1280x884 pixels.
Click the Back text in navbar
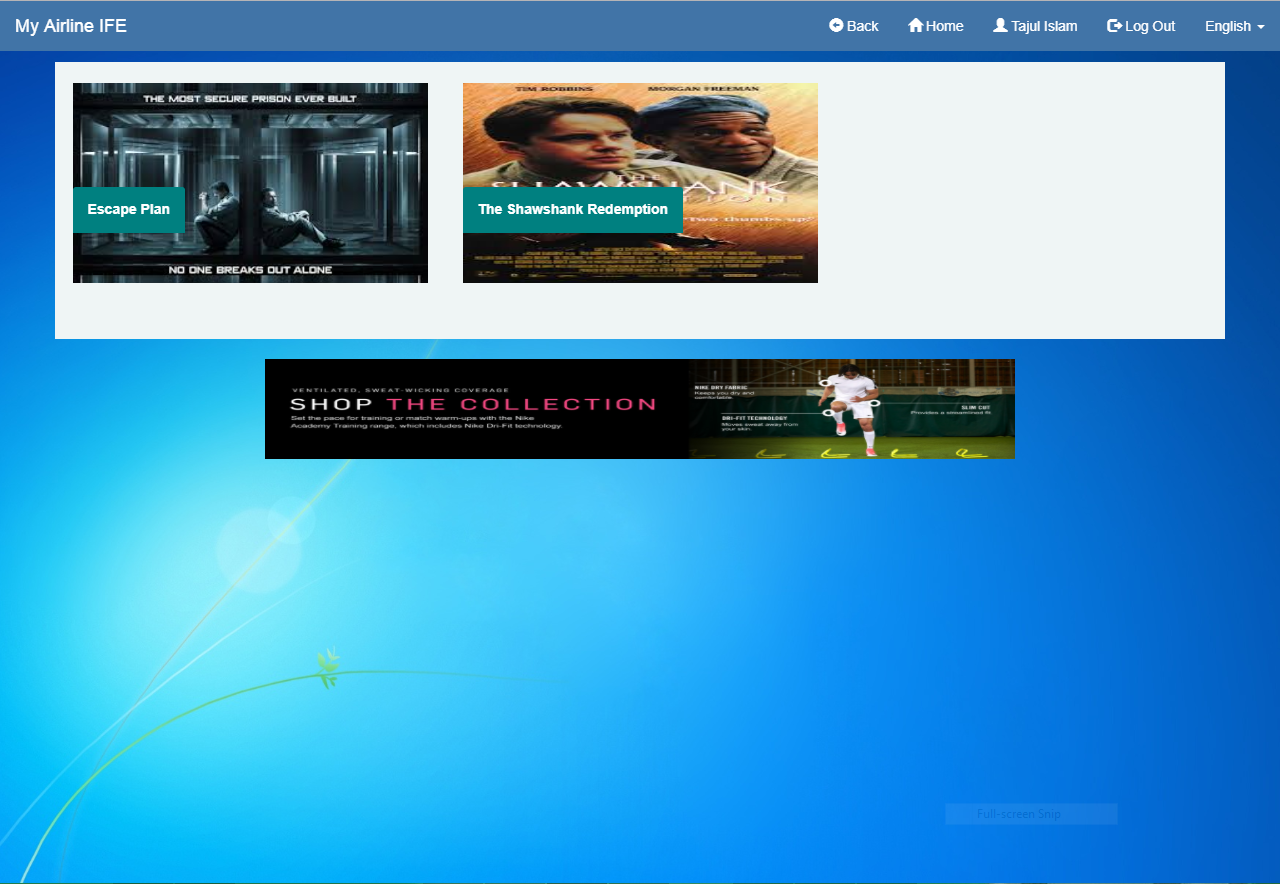coord(862,26)
